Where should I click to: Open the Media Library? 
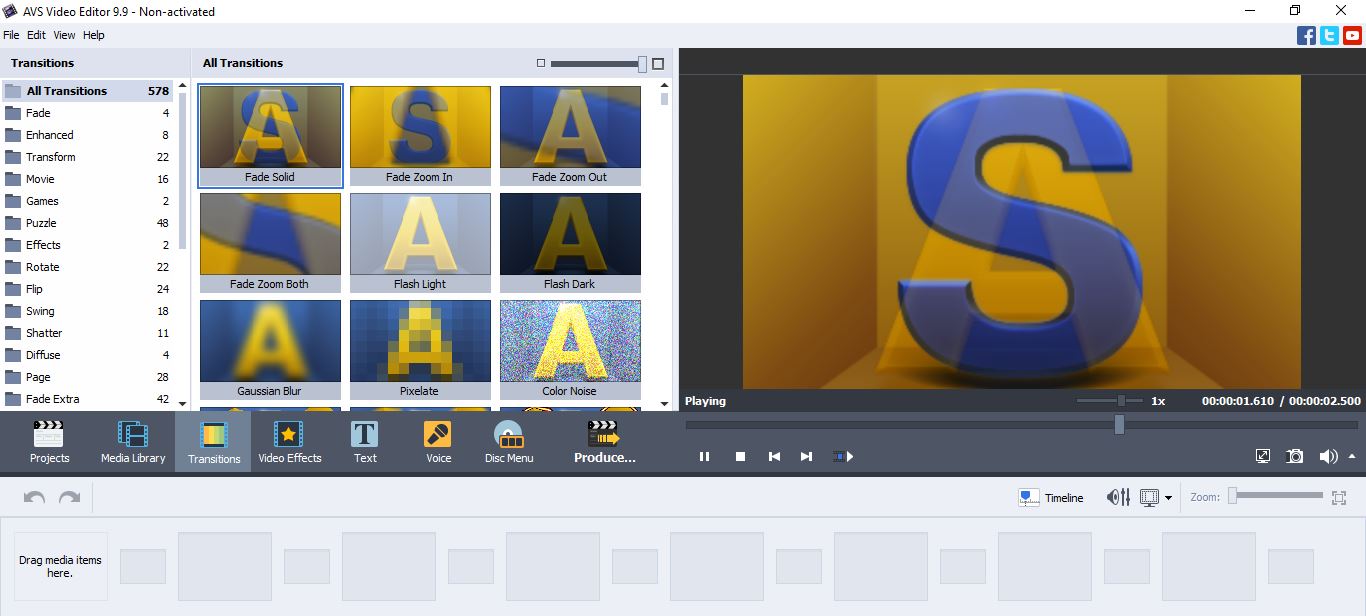(133, 442)
